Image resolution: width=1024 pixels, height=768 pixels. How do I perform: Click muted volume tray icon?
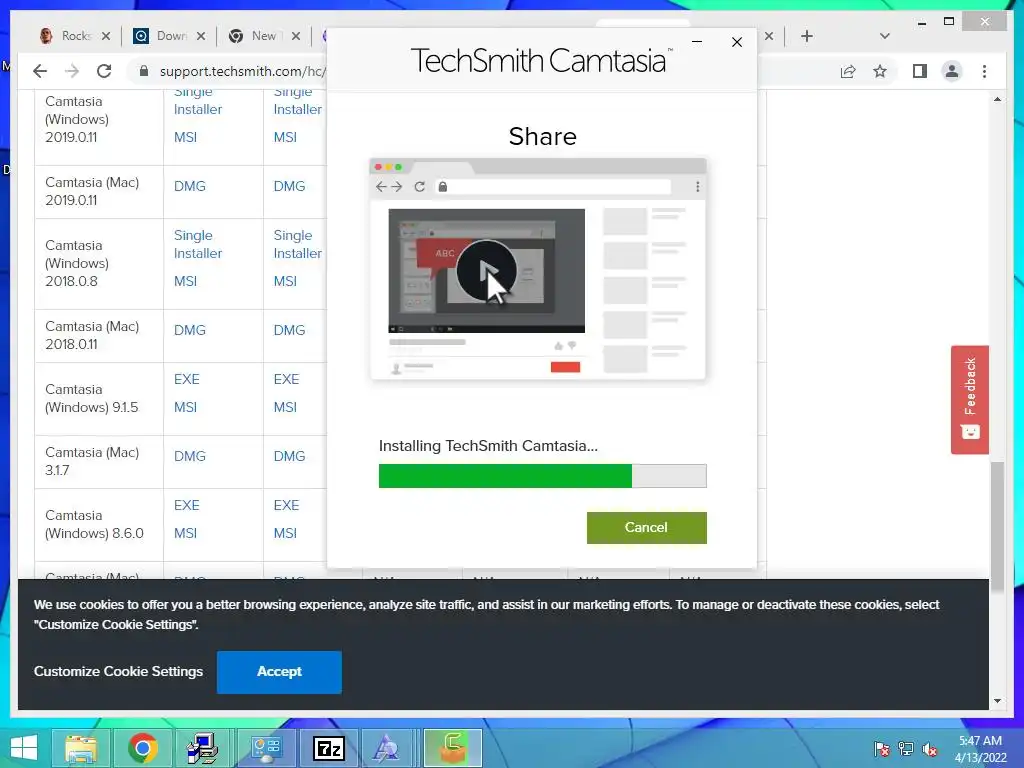(x=930, y=749)
